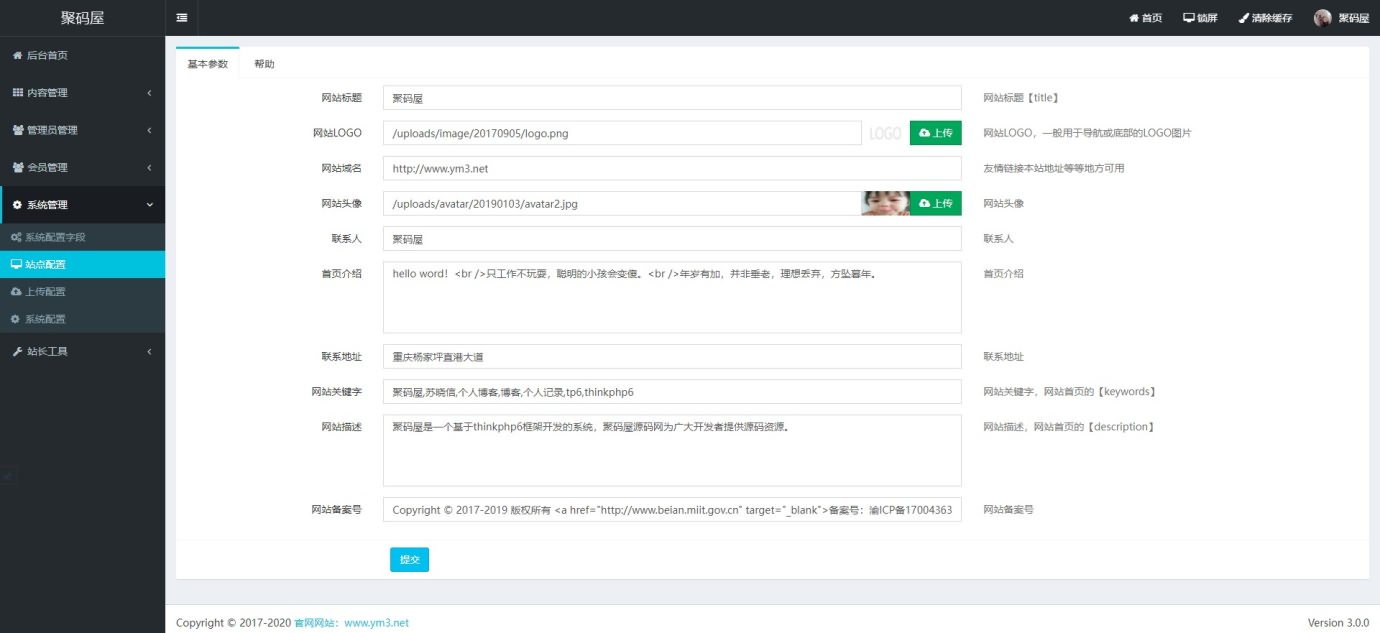The width and height of the screenshot is (1380, 633).
Task: Open 上传配置 submenu item
Action: coord(82,292)
